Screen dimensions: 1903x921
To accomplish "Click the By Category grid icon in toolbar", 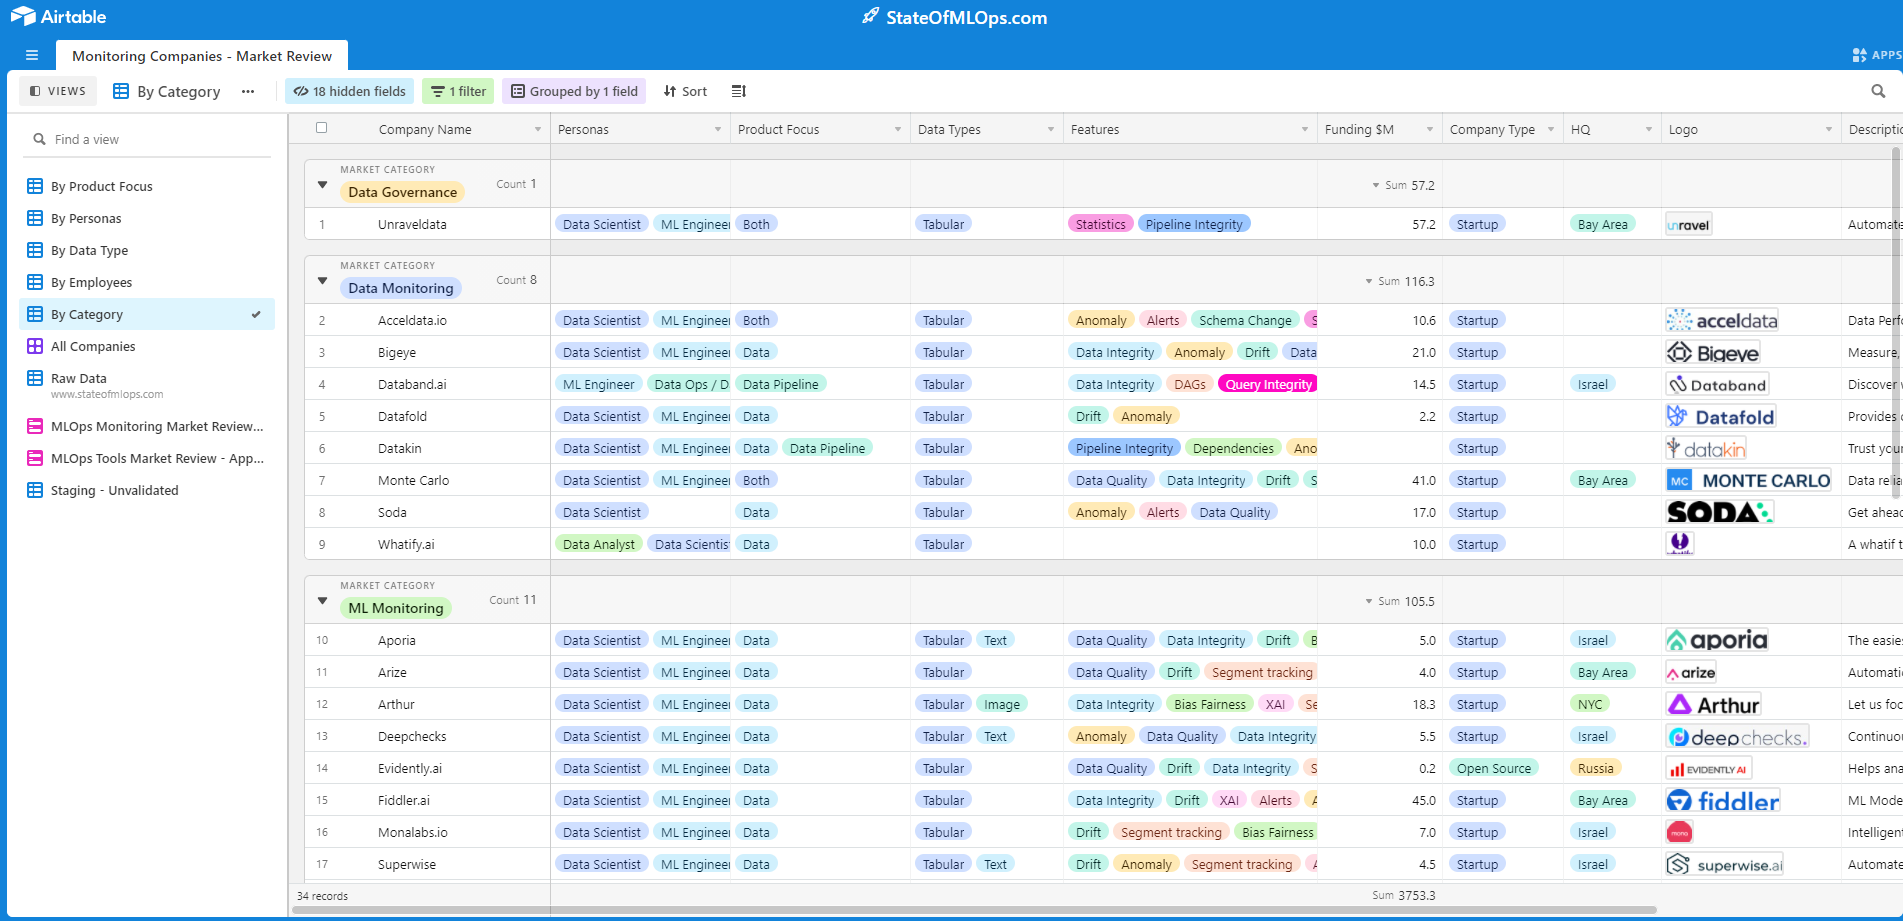I will tap(121, 91).
